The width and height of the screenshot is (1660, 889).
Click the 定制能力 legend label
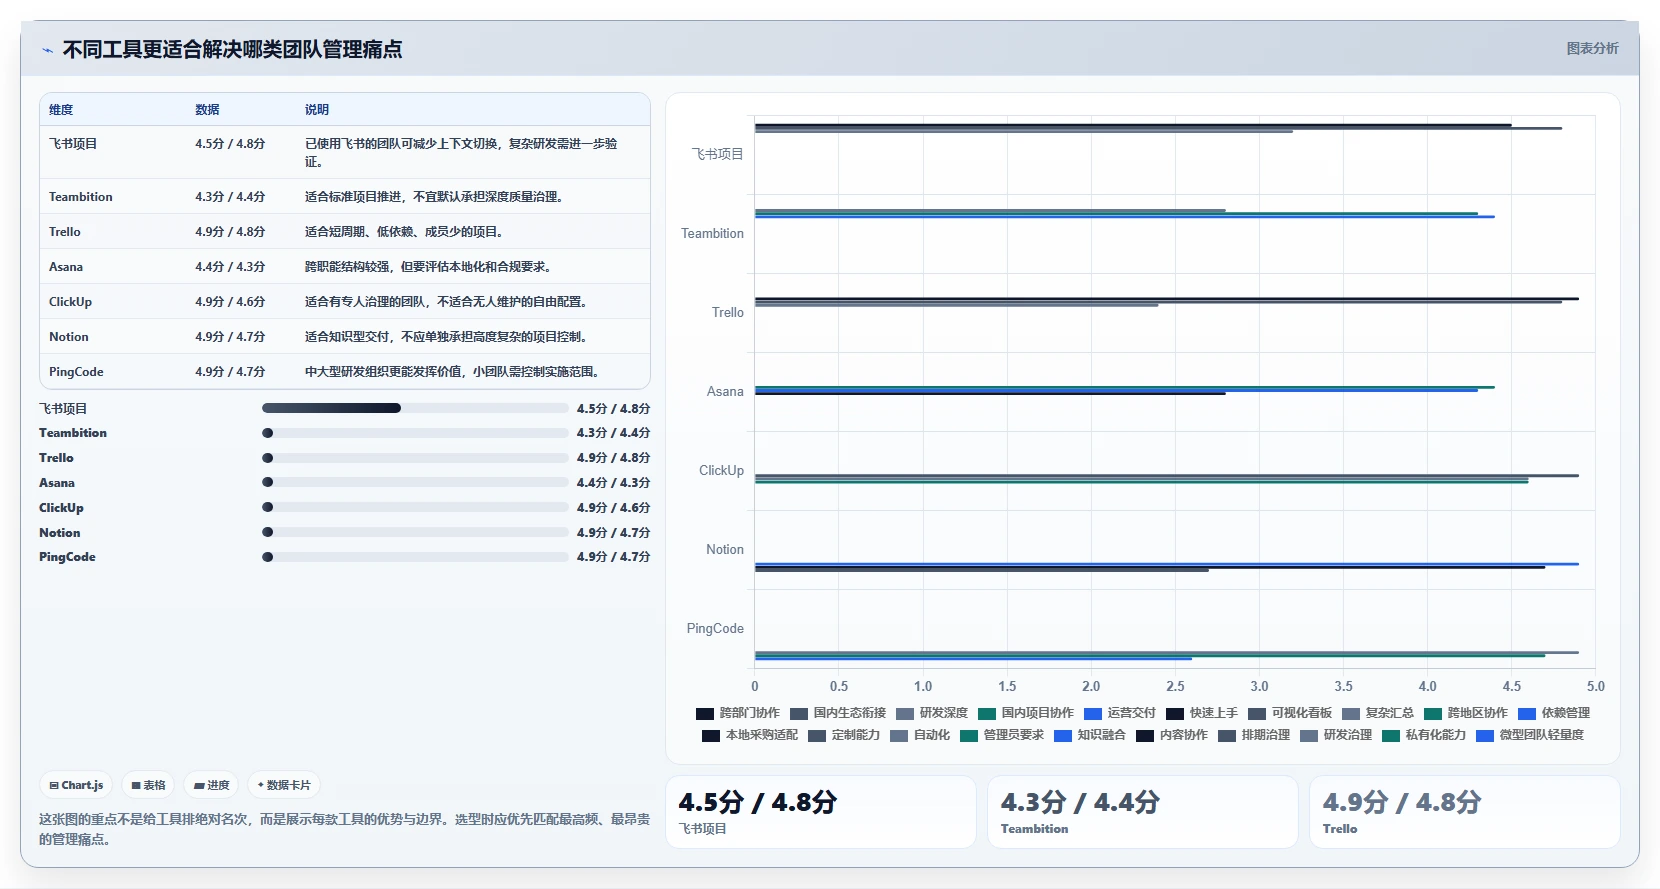856,735
